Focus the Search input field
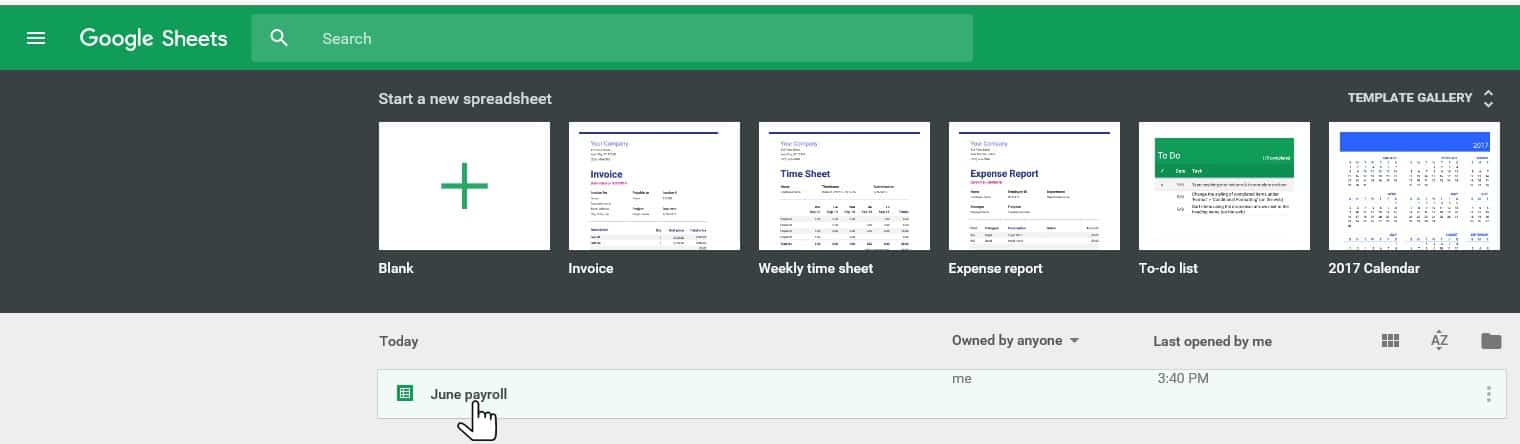This screenshot has height=444, width=1520. coord(612,38)
